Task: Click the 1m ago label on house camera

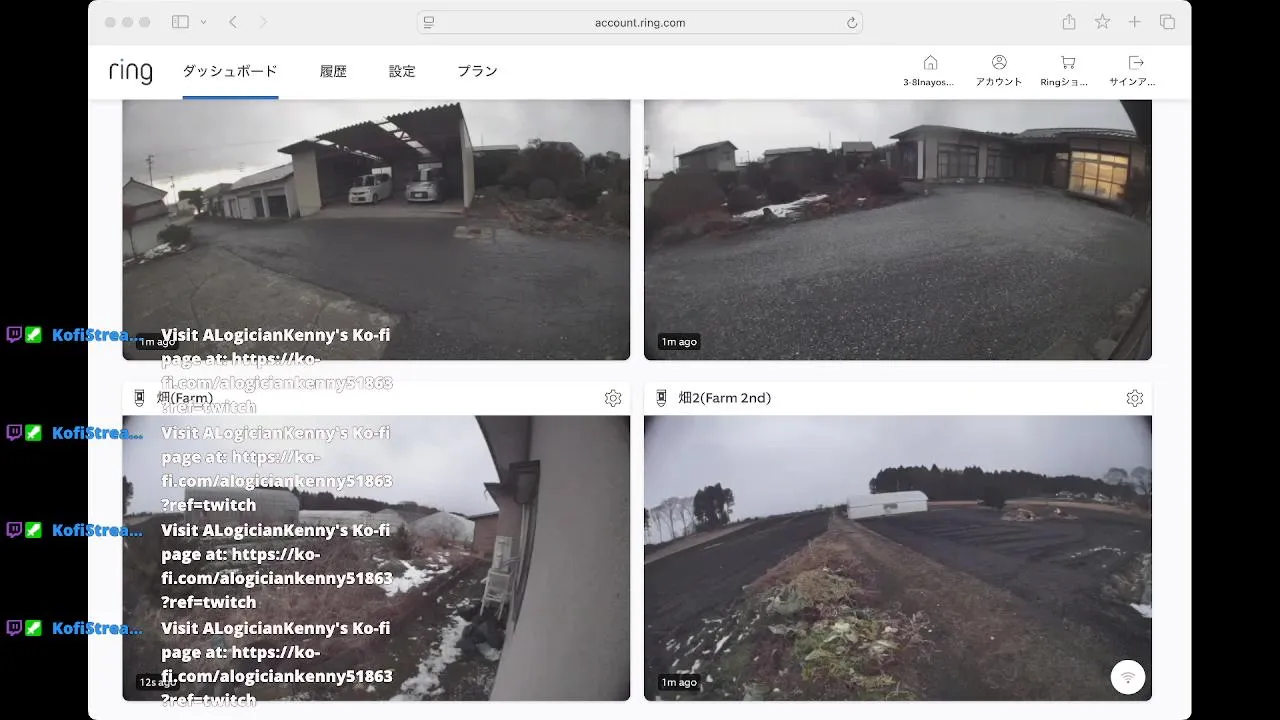Action: coord(679,342)
